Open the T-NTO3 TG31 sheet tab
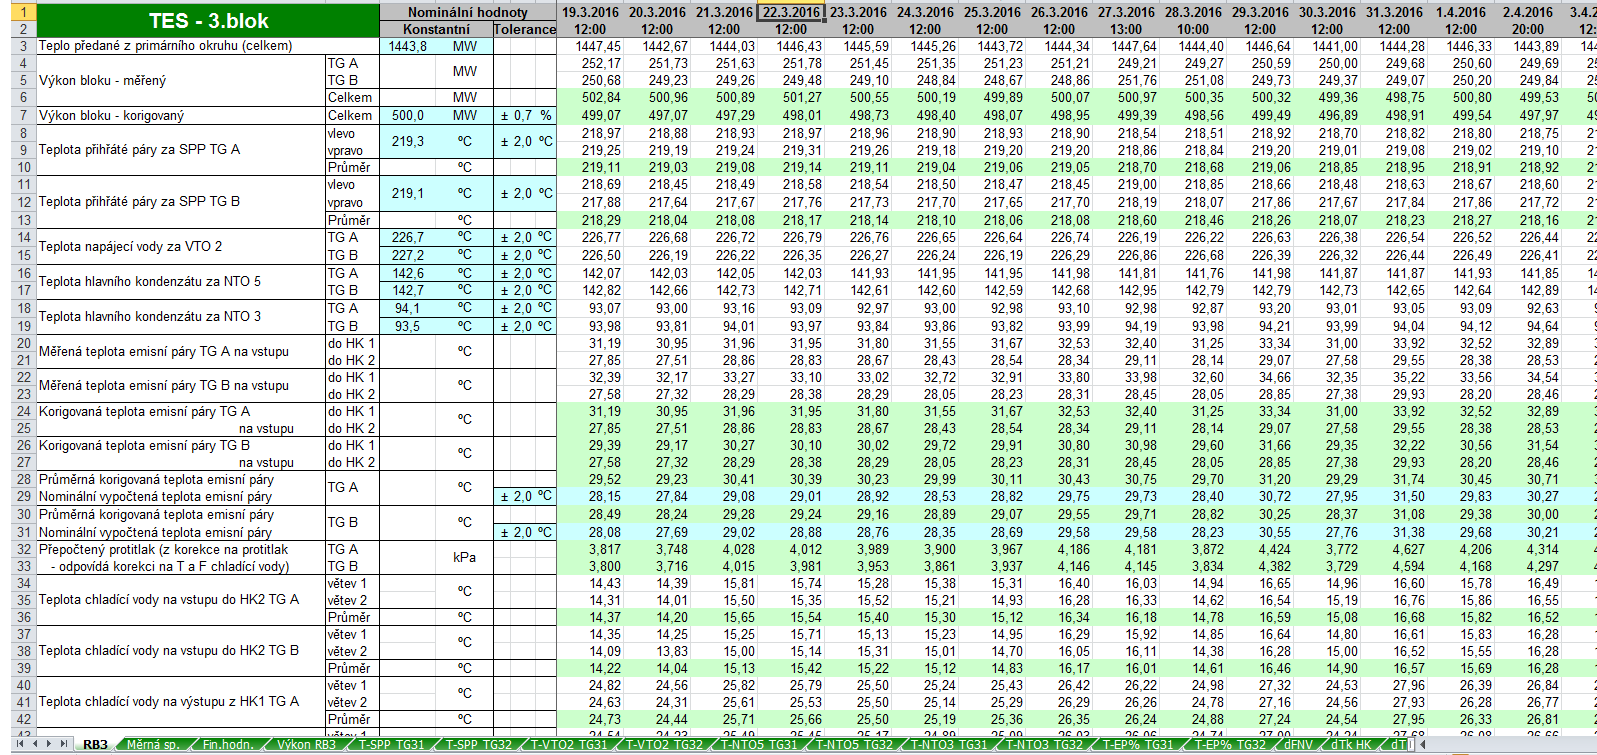The image size is (1597, 755). tap(950, 744)
